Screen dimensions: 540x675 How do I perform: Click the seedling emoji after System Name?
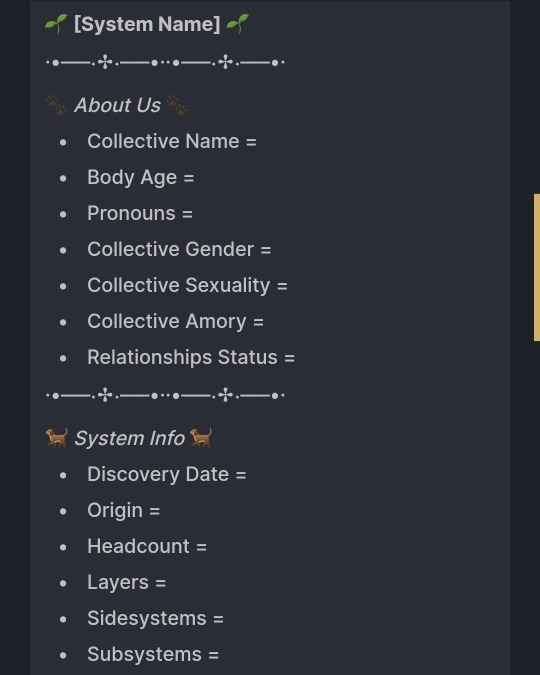[237, 24]
